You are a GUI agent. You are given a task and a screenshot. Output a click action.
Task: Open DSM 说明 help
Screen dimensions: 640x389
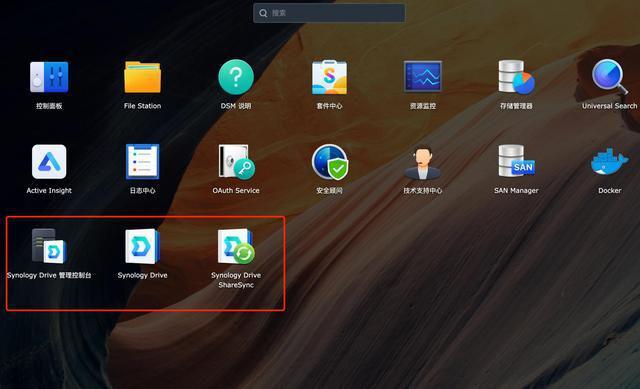click(236, 77)
